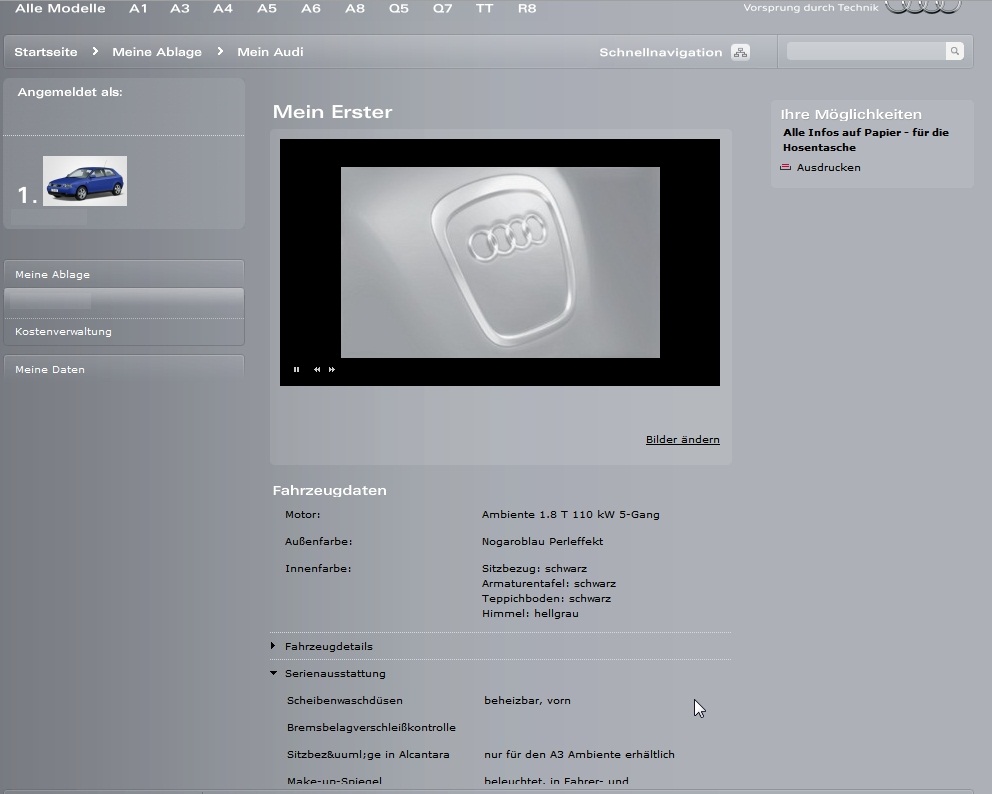Select the A4 model menu item

point(223,8)
